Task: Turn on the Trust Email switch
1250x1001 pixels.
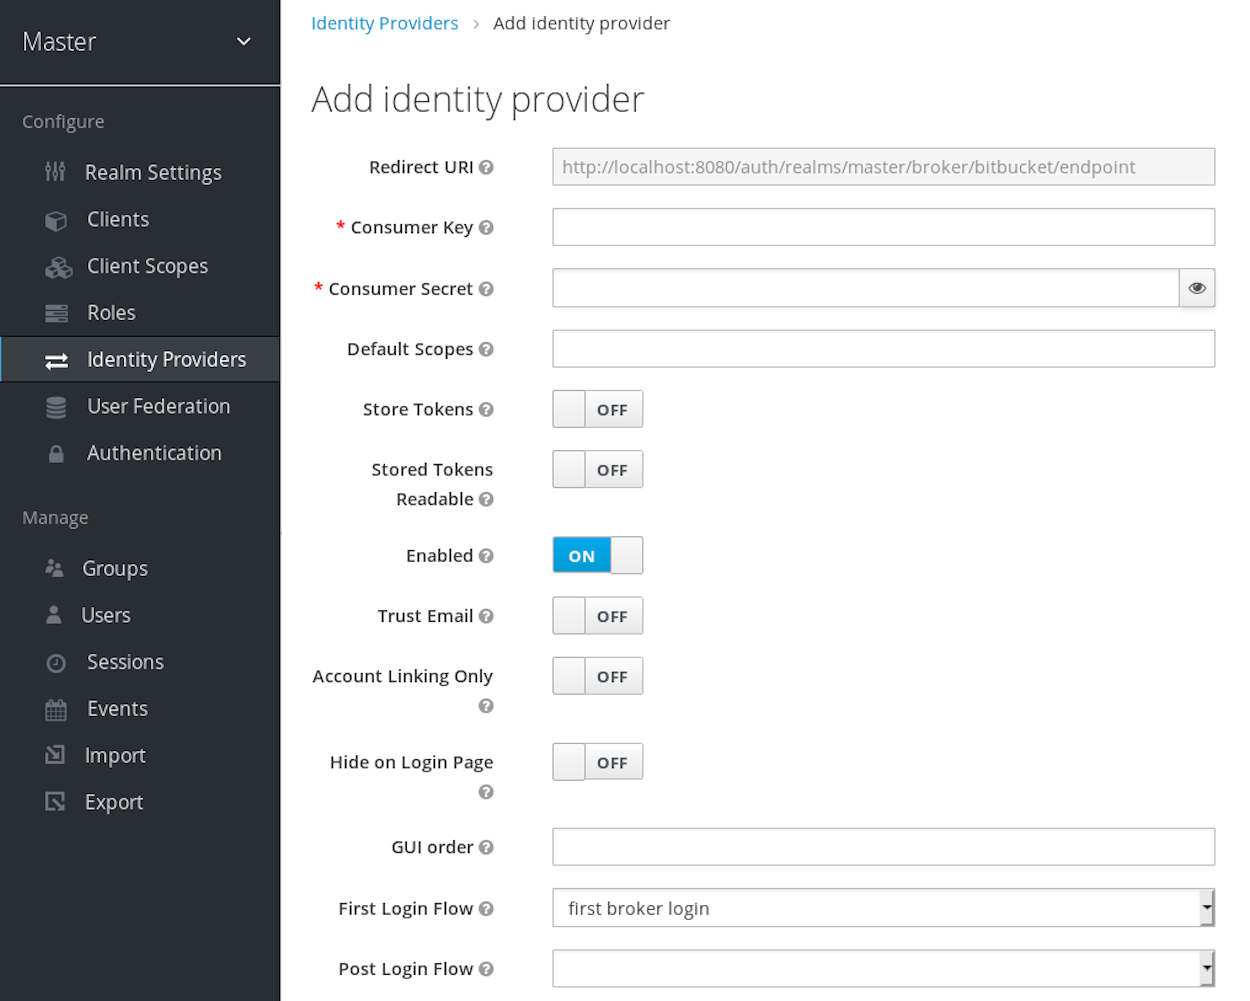Action: point(598,616)
